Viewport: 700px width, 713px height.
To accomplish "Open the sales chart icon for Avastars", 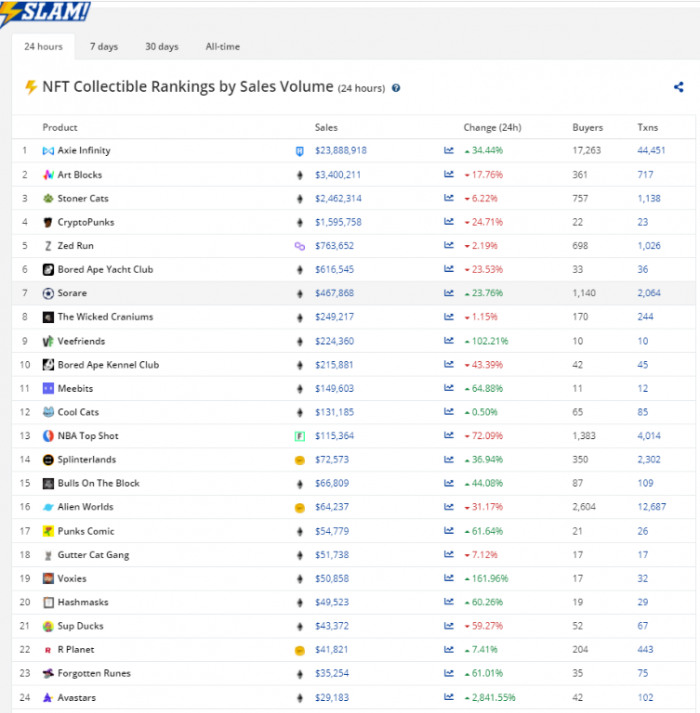I will pos(448,697).
